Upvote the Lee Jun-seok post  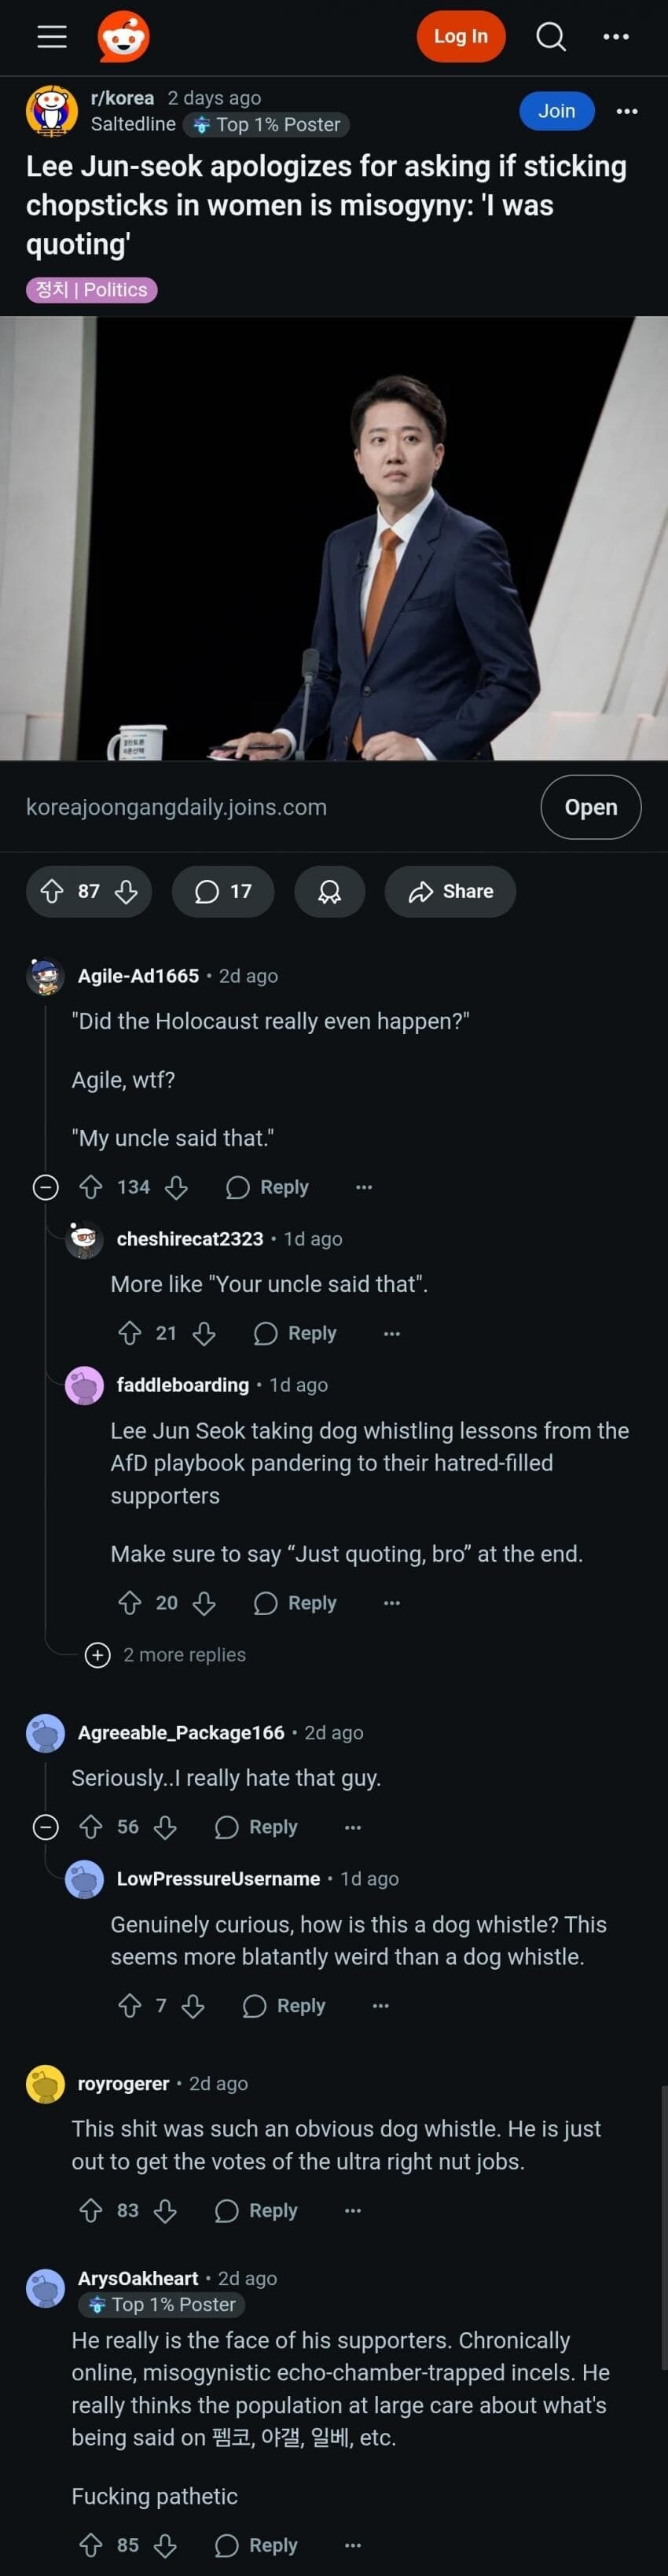point(52,891)
